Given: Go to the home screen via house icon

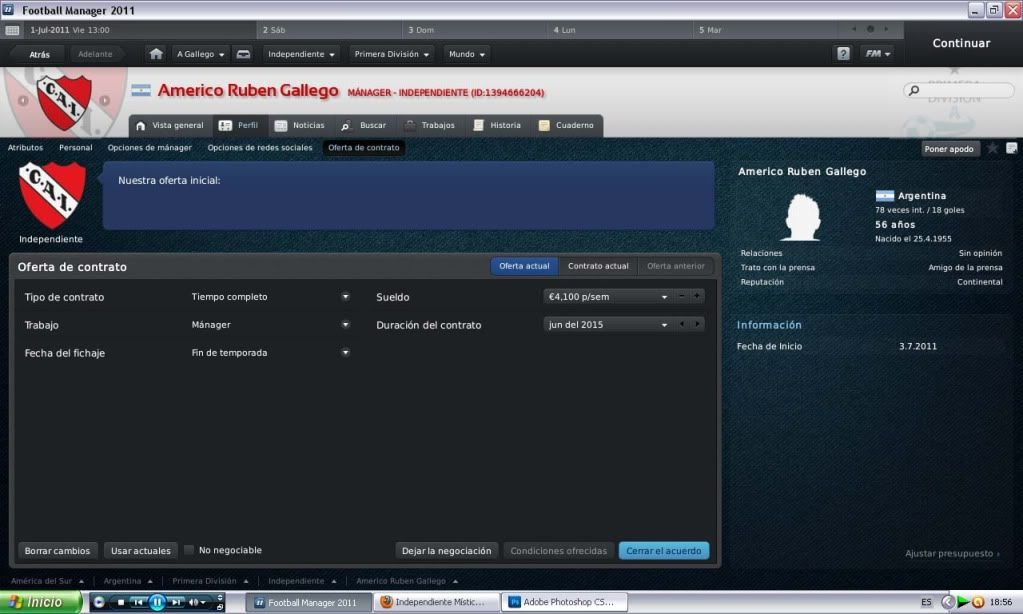Looking at the screenshot, I should click(x=156, y=54).
